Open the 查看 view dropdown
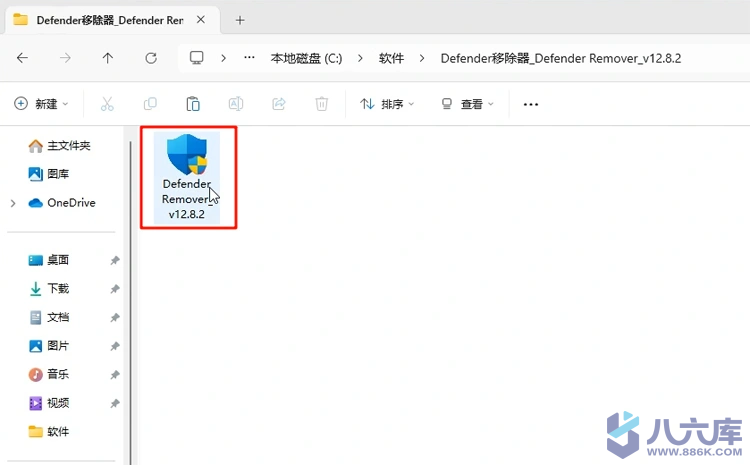750x465 pixels. (x=467, y=104)
